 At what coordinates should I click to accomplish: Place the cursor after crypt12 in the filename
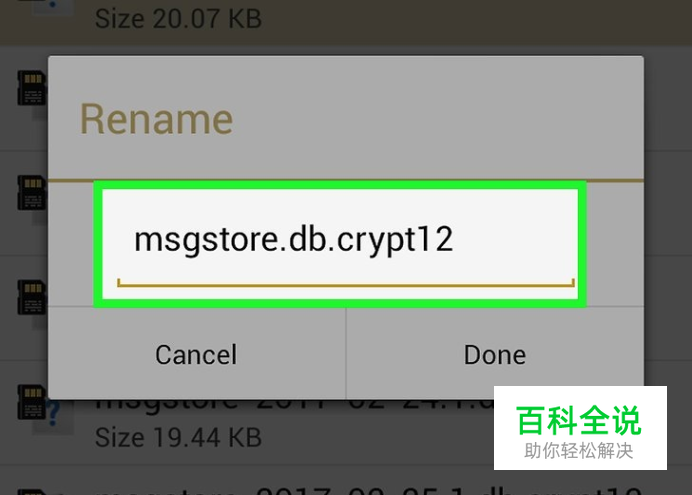point(455,240)
